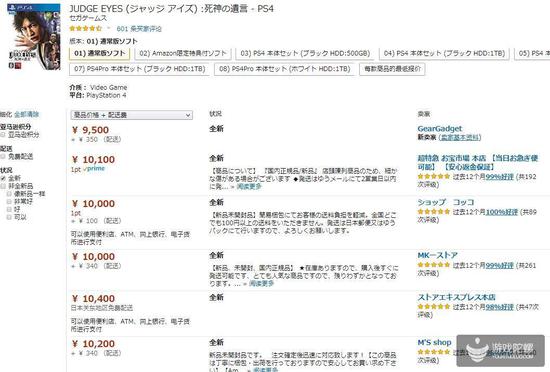Select version 03) PS4 本体セット 500GB
This screenshot has width=550, height=372.
click(x=305, y=53)
